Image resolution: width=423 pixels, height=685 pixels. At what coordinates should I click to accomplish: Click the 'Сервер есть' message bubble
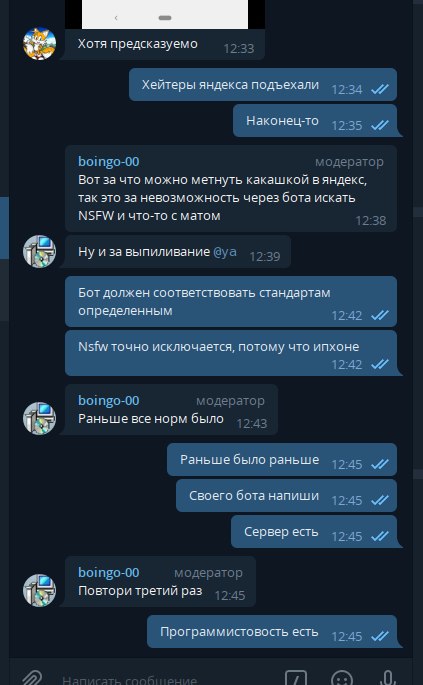tap(314, 532)
